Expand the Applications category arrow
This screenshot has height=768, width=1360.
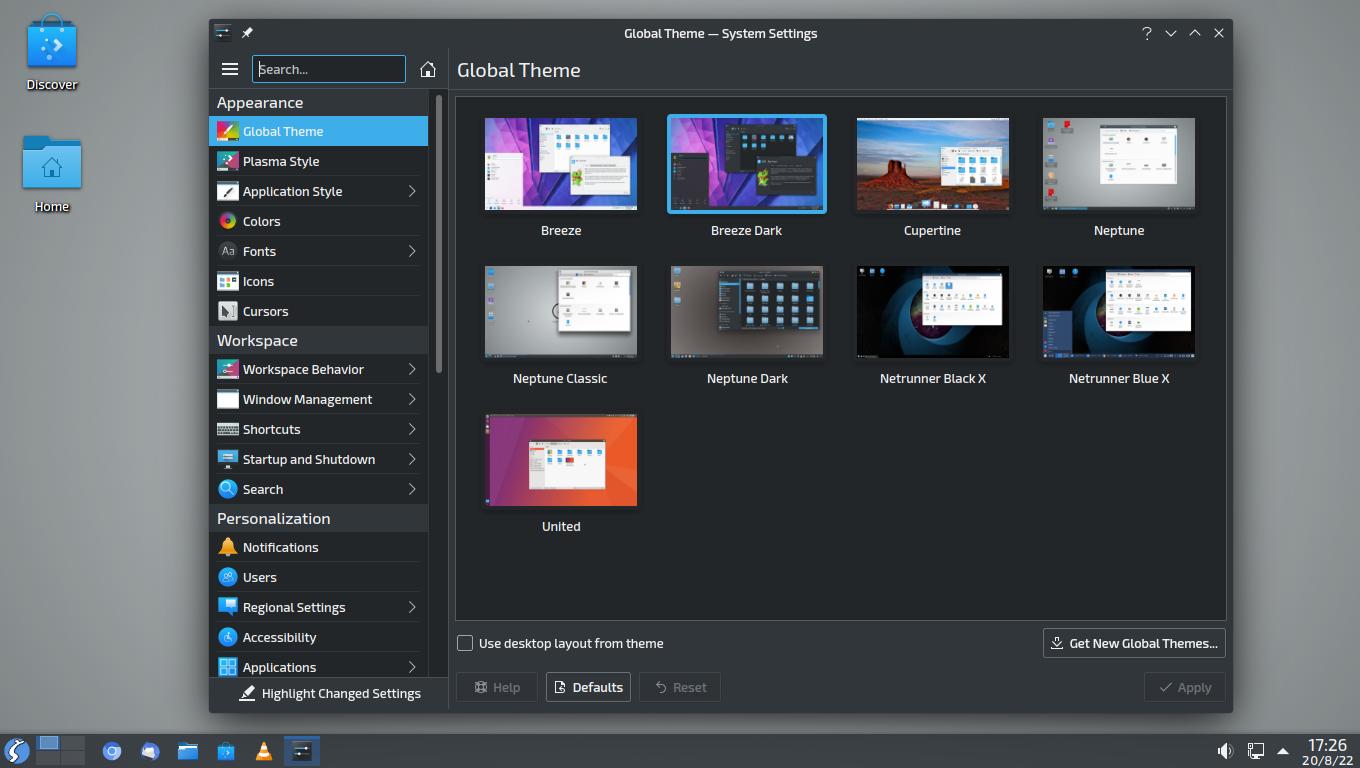click(412, 667)
